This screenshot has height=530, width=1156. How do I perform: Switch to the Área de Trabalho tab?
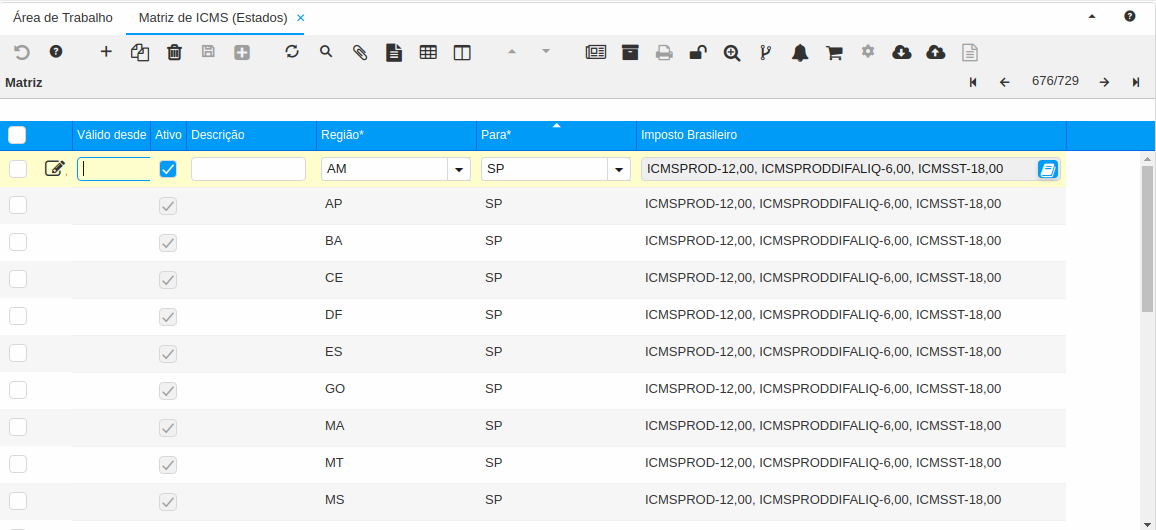(62, 18)
